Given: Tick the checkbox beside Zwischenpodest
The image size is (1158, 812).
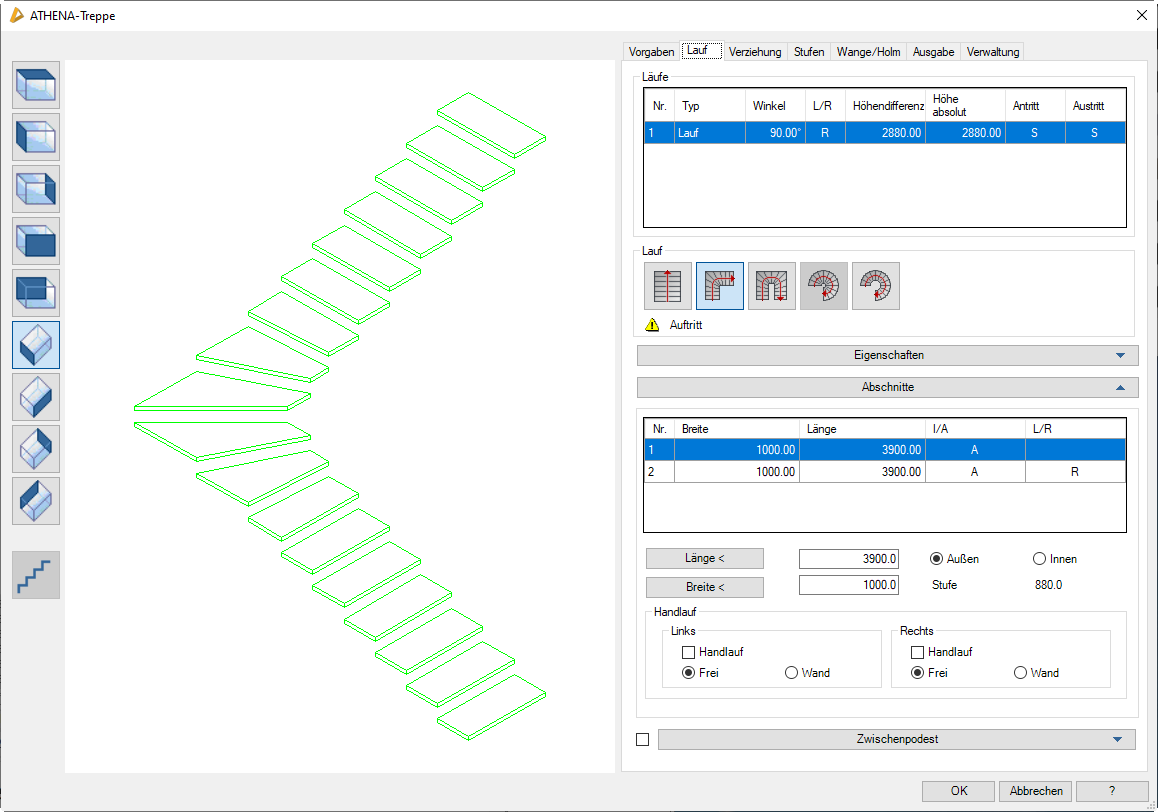Looking at the screenshot, I should pyautogui.click(x=643, y=740).
